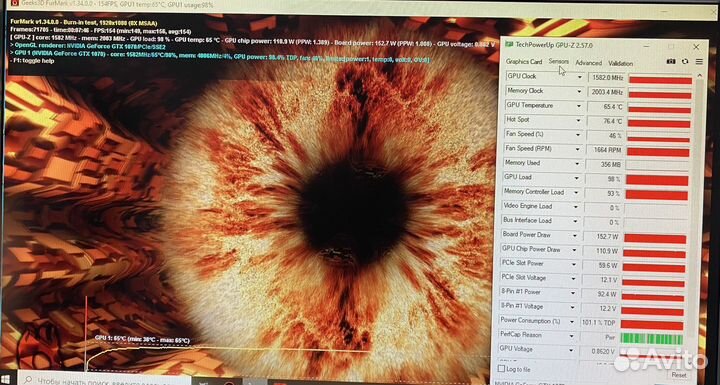The width and height of the screenshot is (720, 385).
Task: Open the Fan Speed (RPM) dropdown
Action: click(x=578, y=149)
